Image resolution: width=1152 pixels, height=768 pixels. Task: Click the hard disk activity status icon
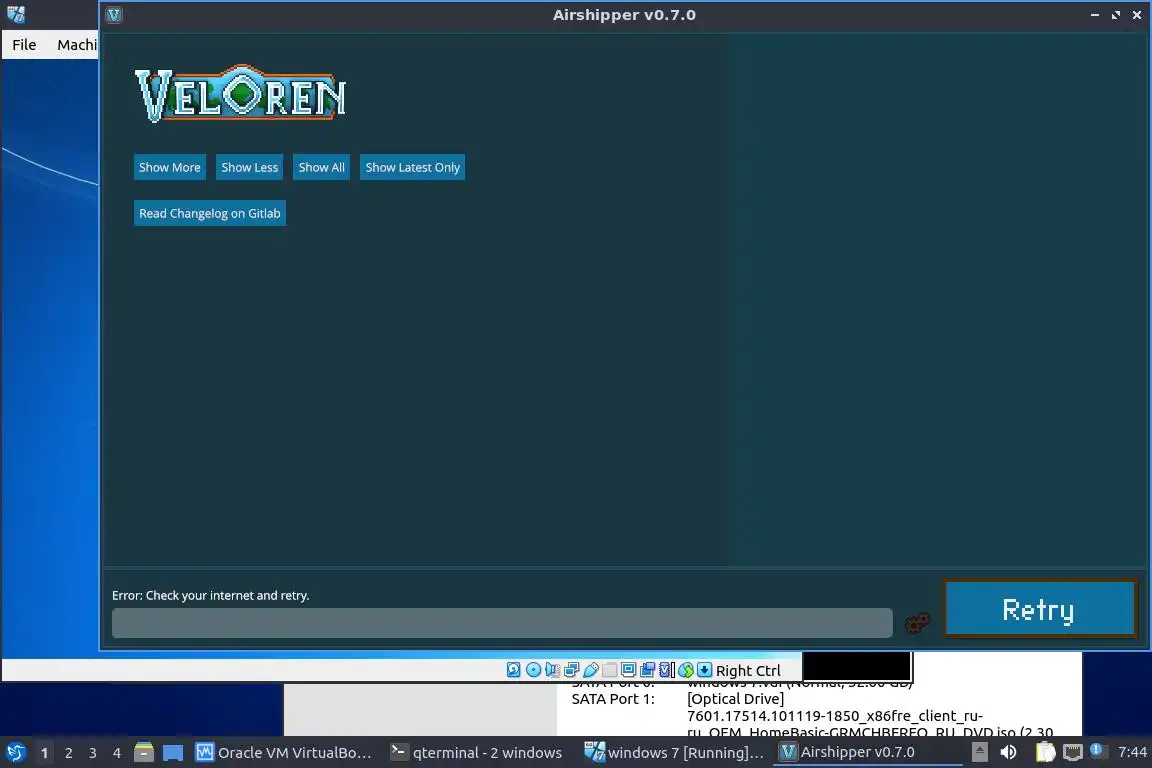click(514, 670)
